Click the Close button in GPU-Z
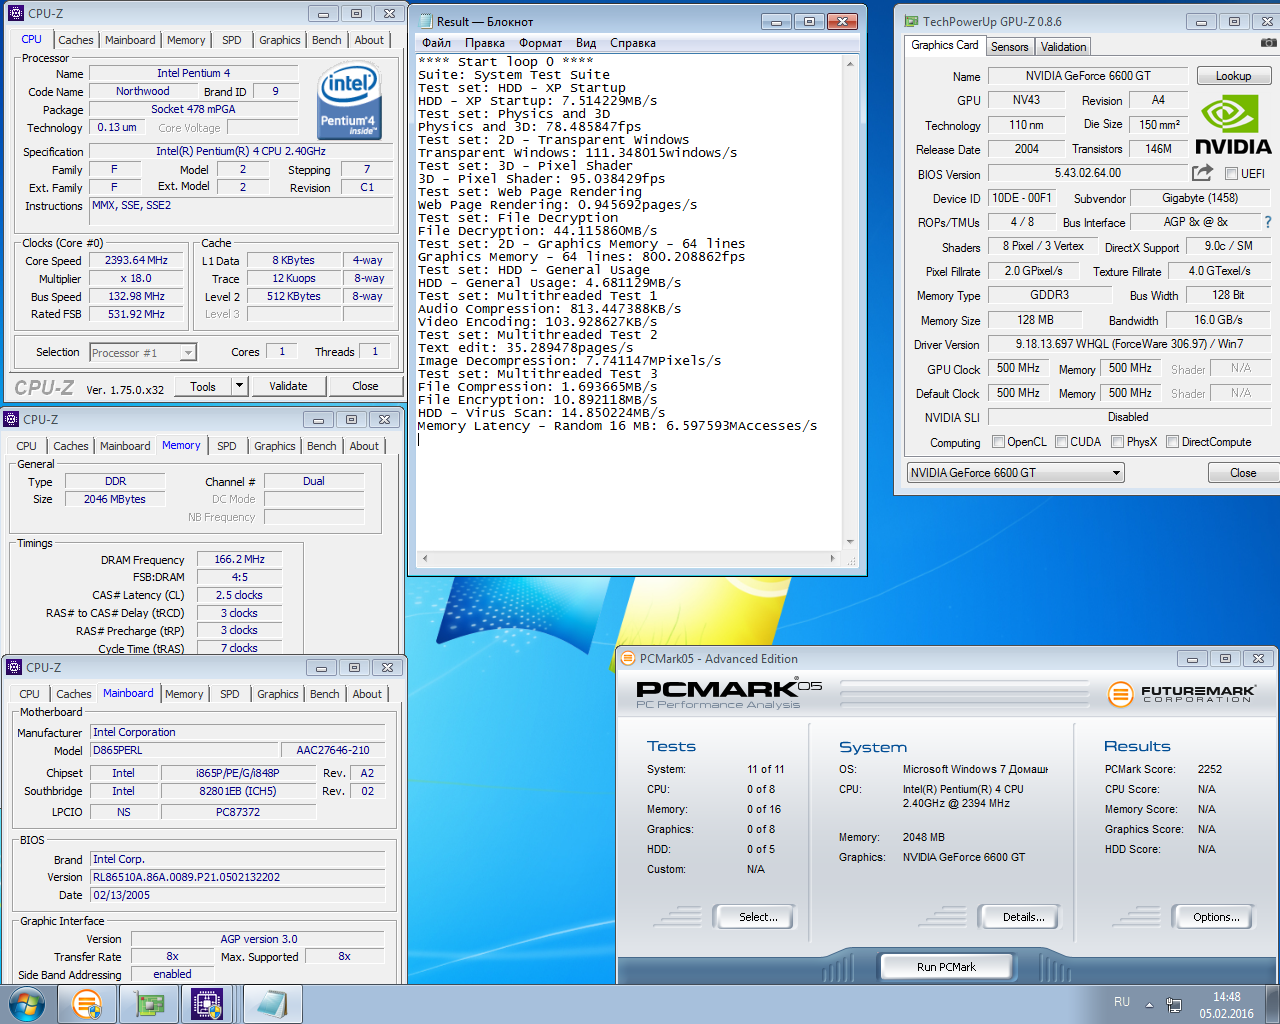1280x1024 pixels. click(1243, 473)
